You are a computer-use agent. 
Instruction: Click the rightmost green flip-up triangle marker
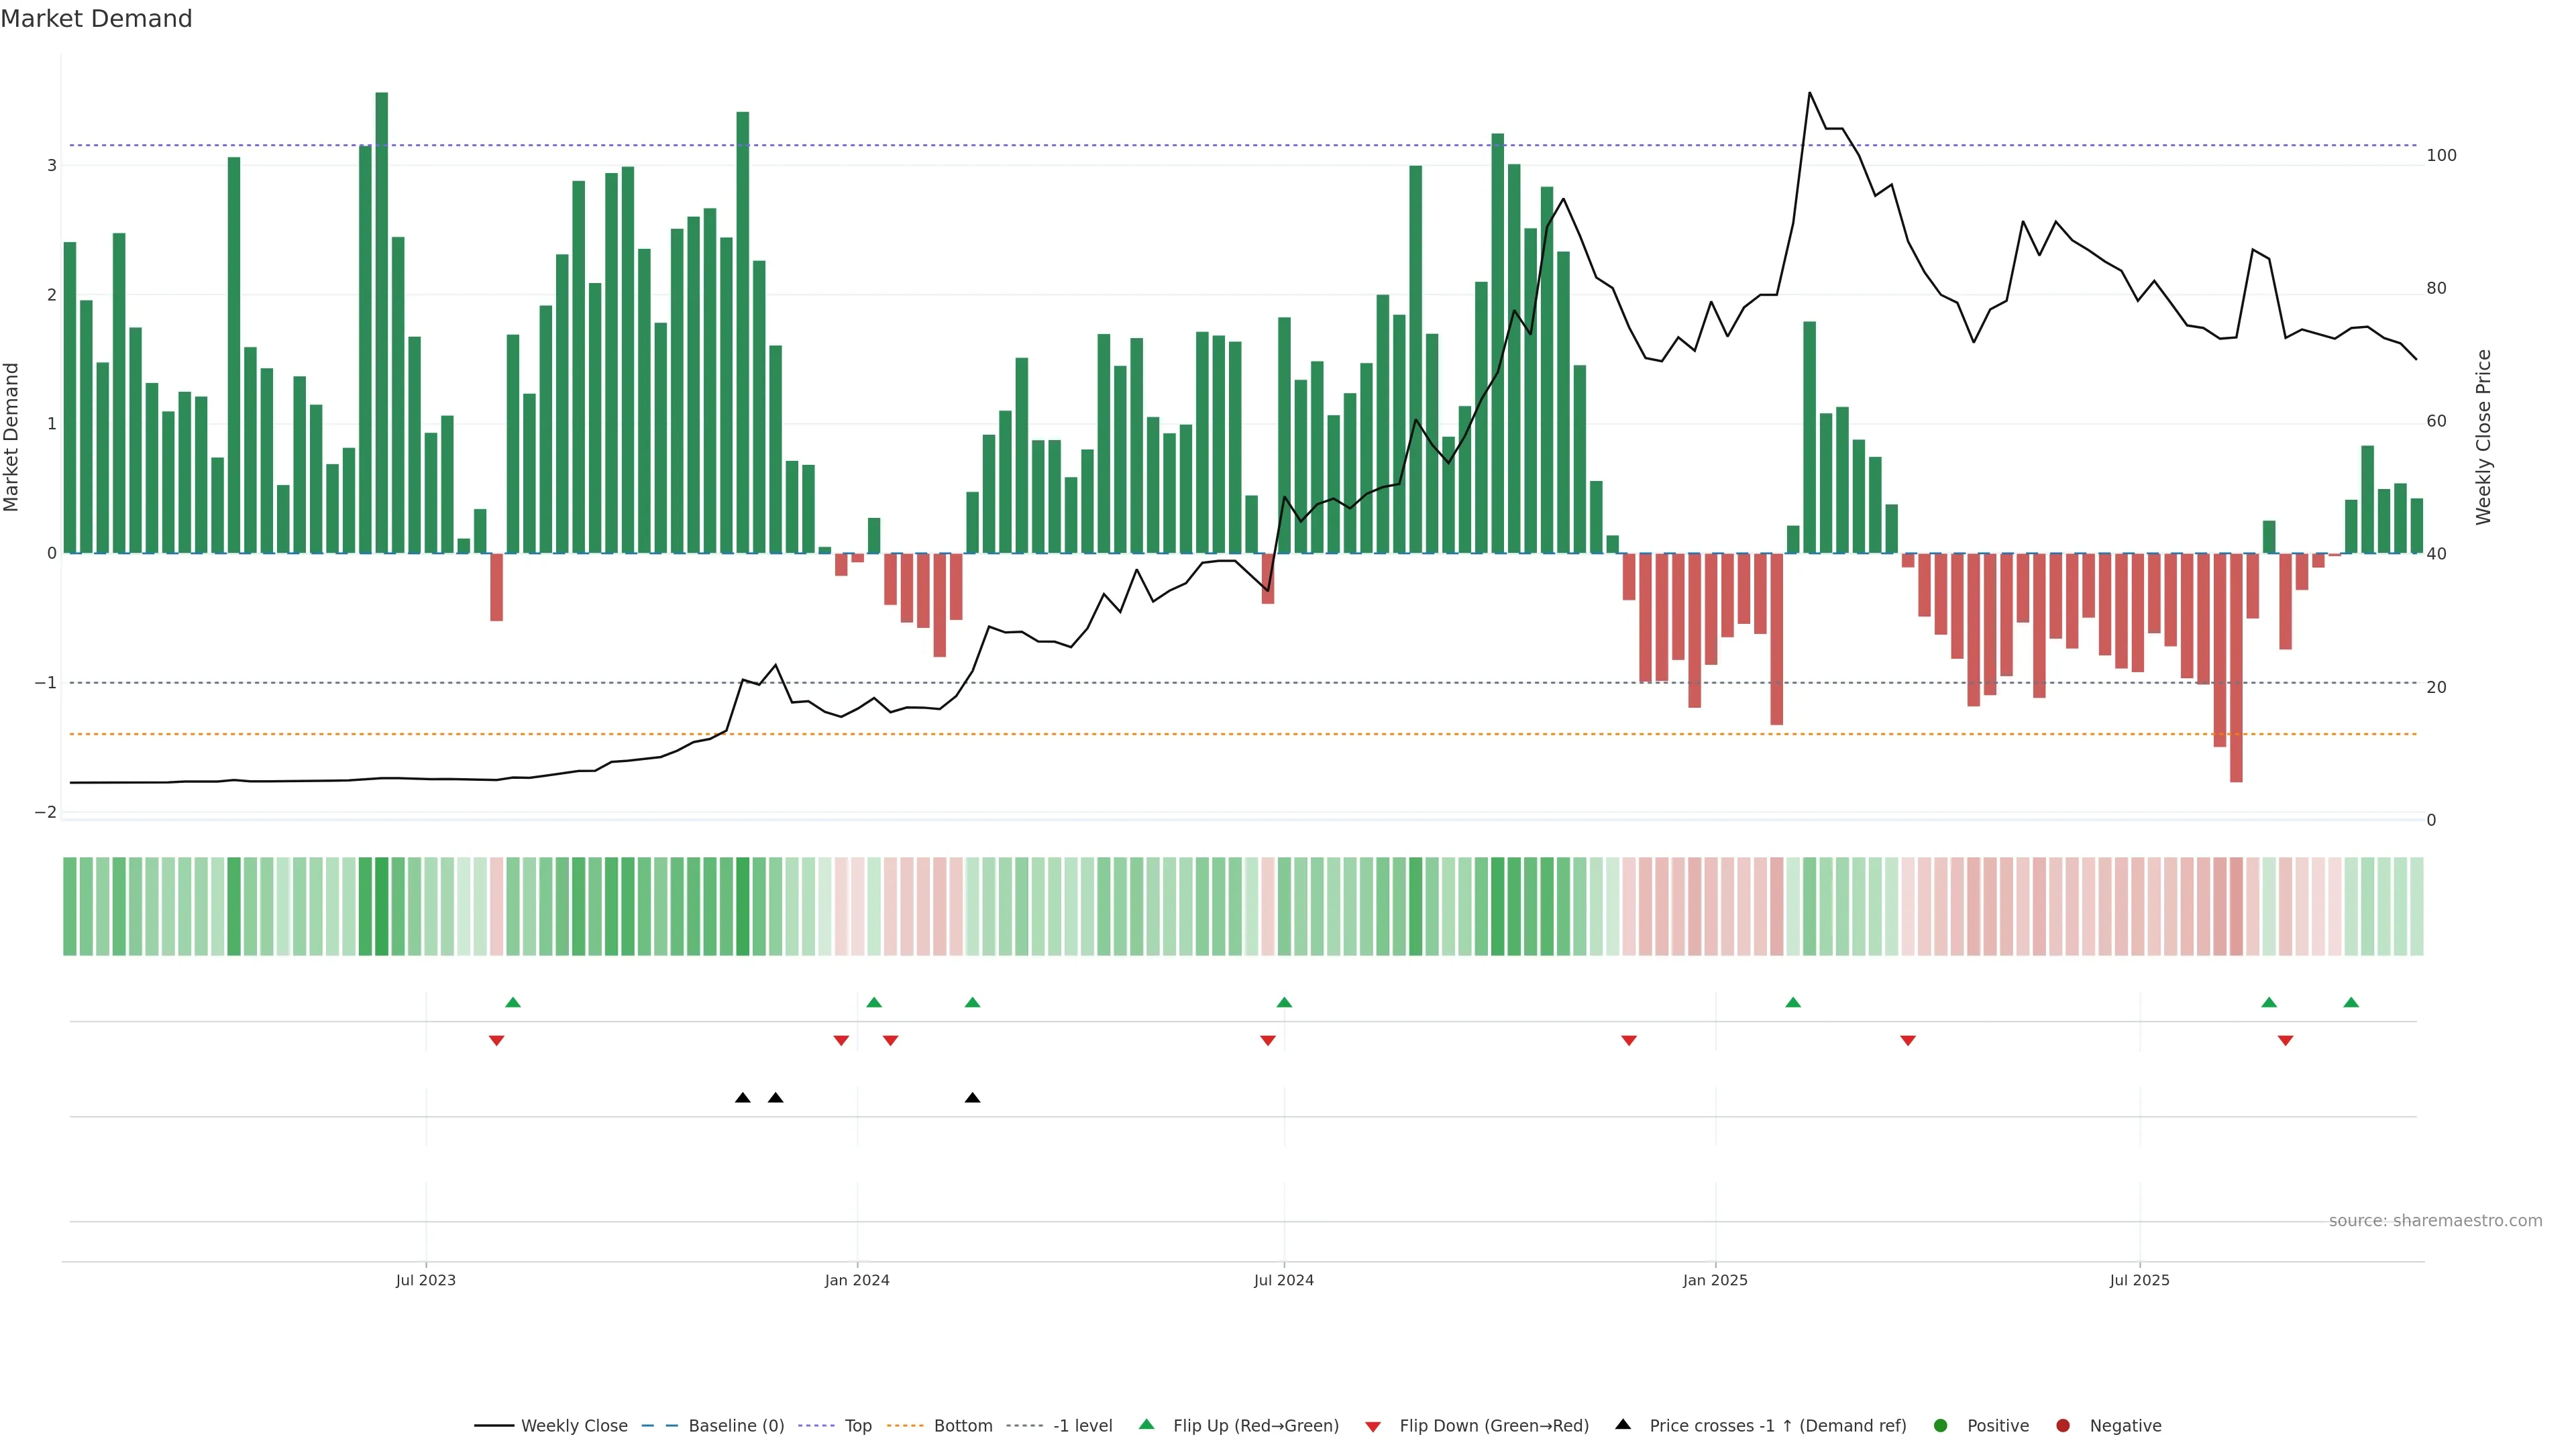tap(2351, 1002)
